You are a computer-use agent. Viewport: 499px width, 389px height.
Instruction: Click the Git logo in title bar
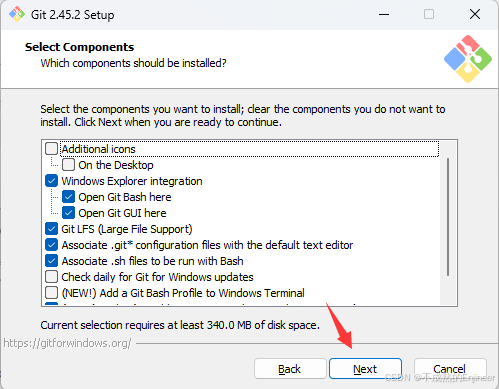[17, 14]
